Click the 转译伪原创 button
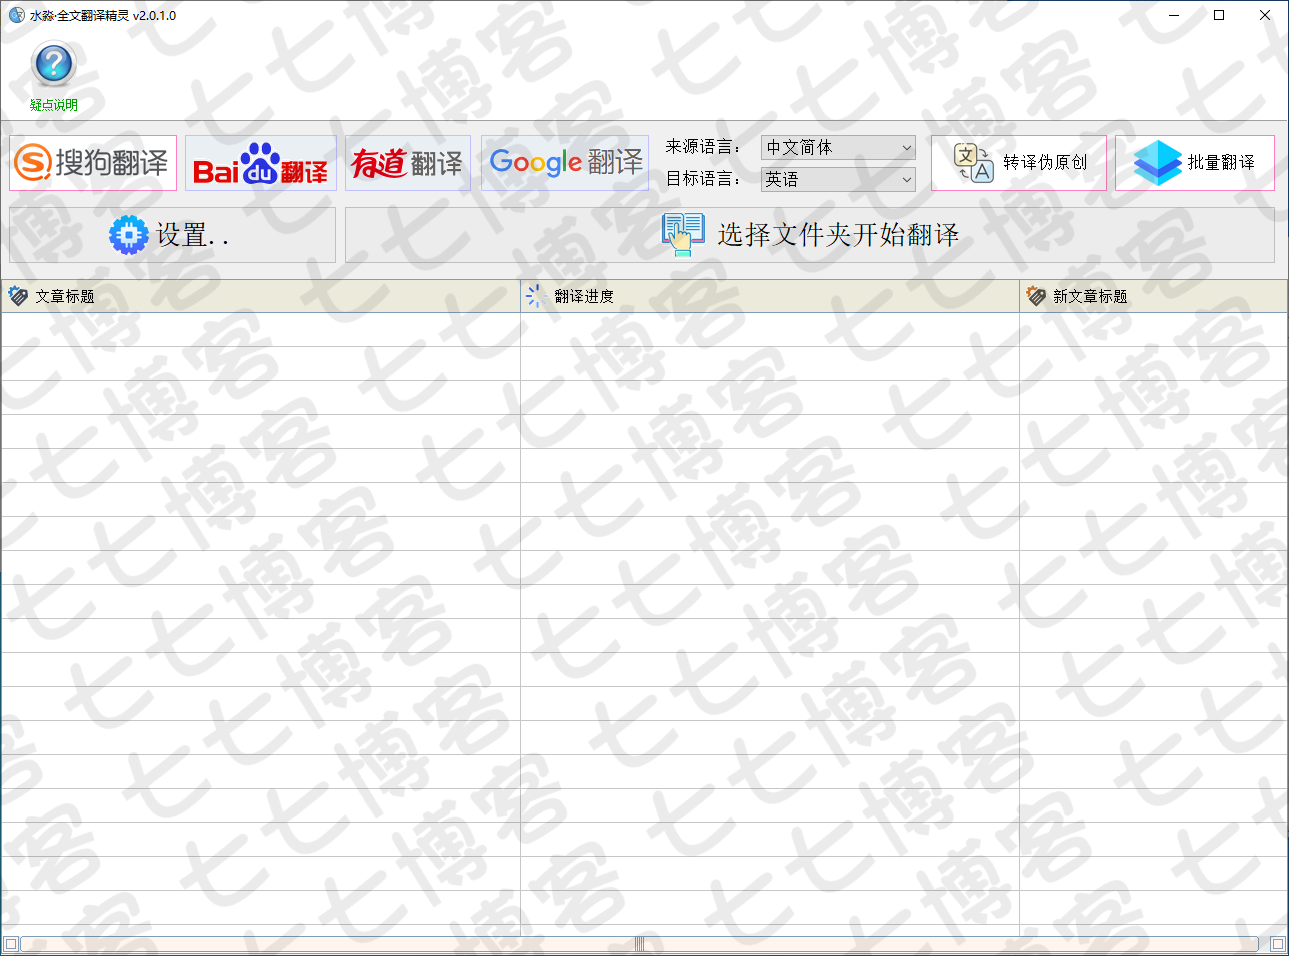The height and width of the screenshot is (956, 1289). click(x=1019, y=163)
